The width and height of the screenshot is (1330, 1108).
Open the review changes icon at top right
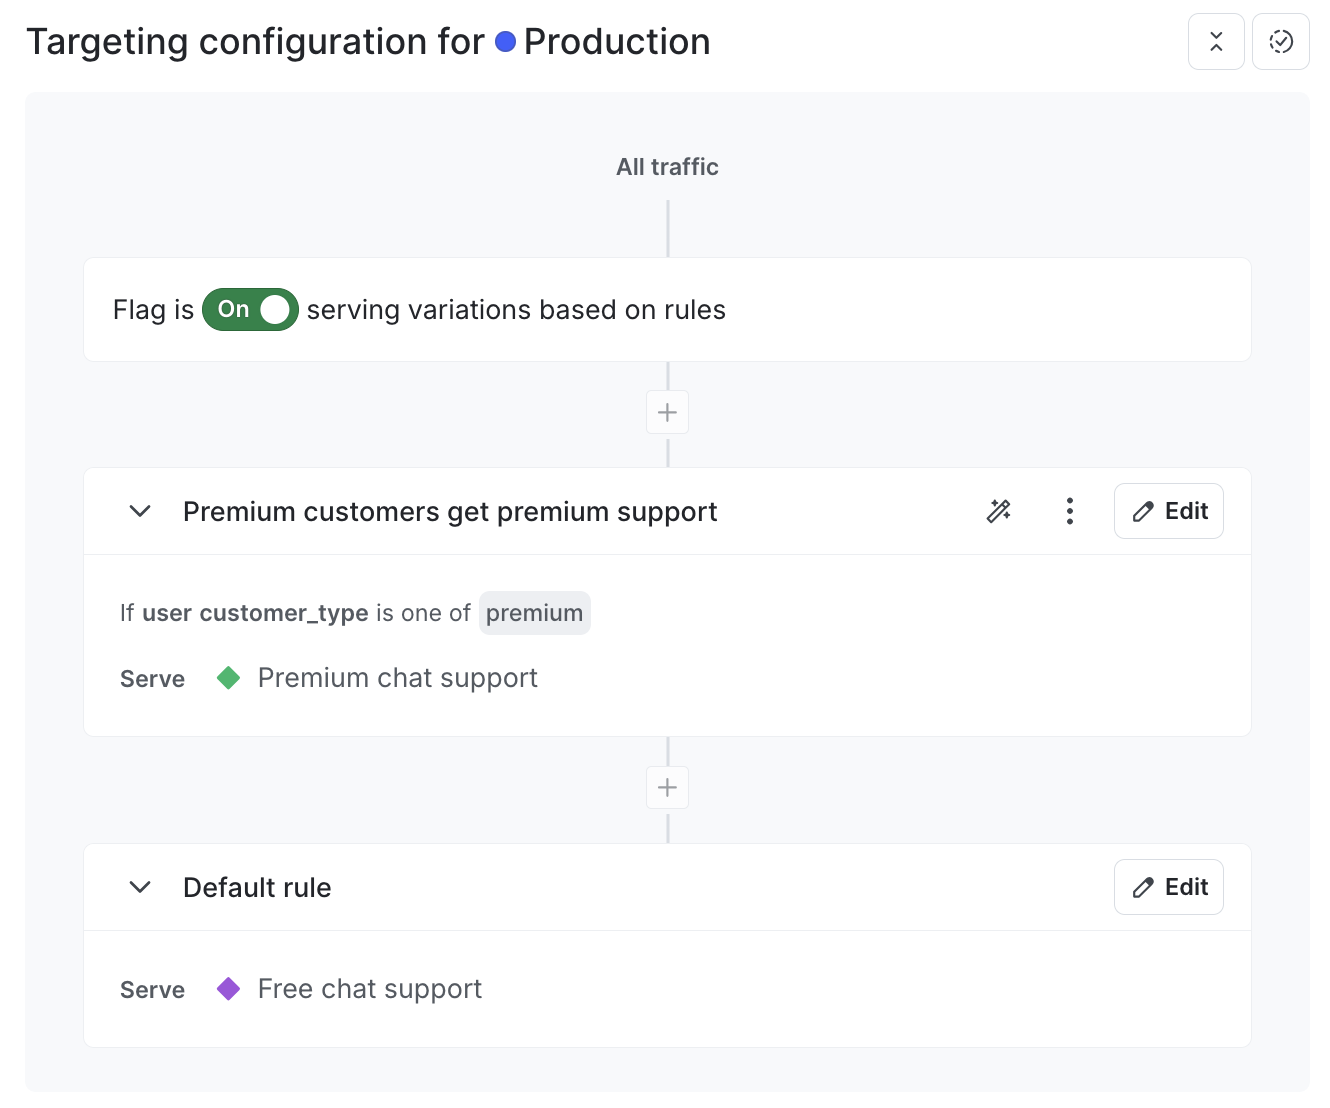coord(1281,41)
